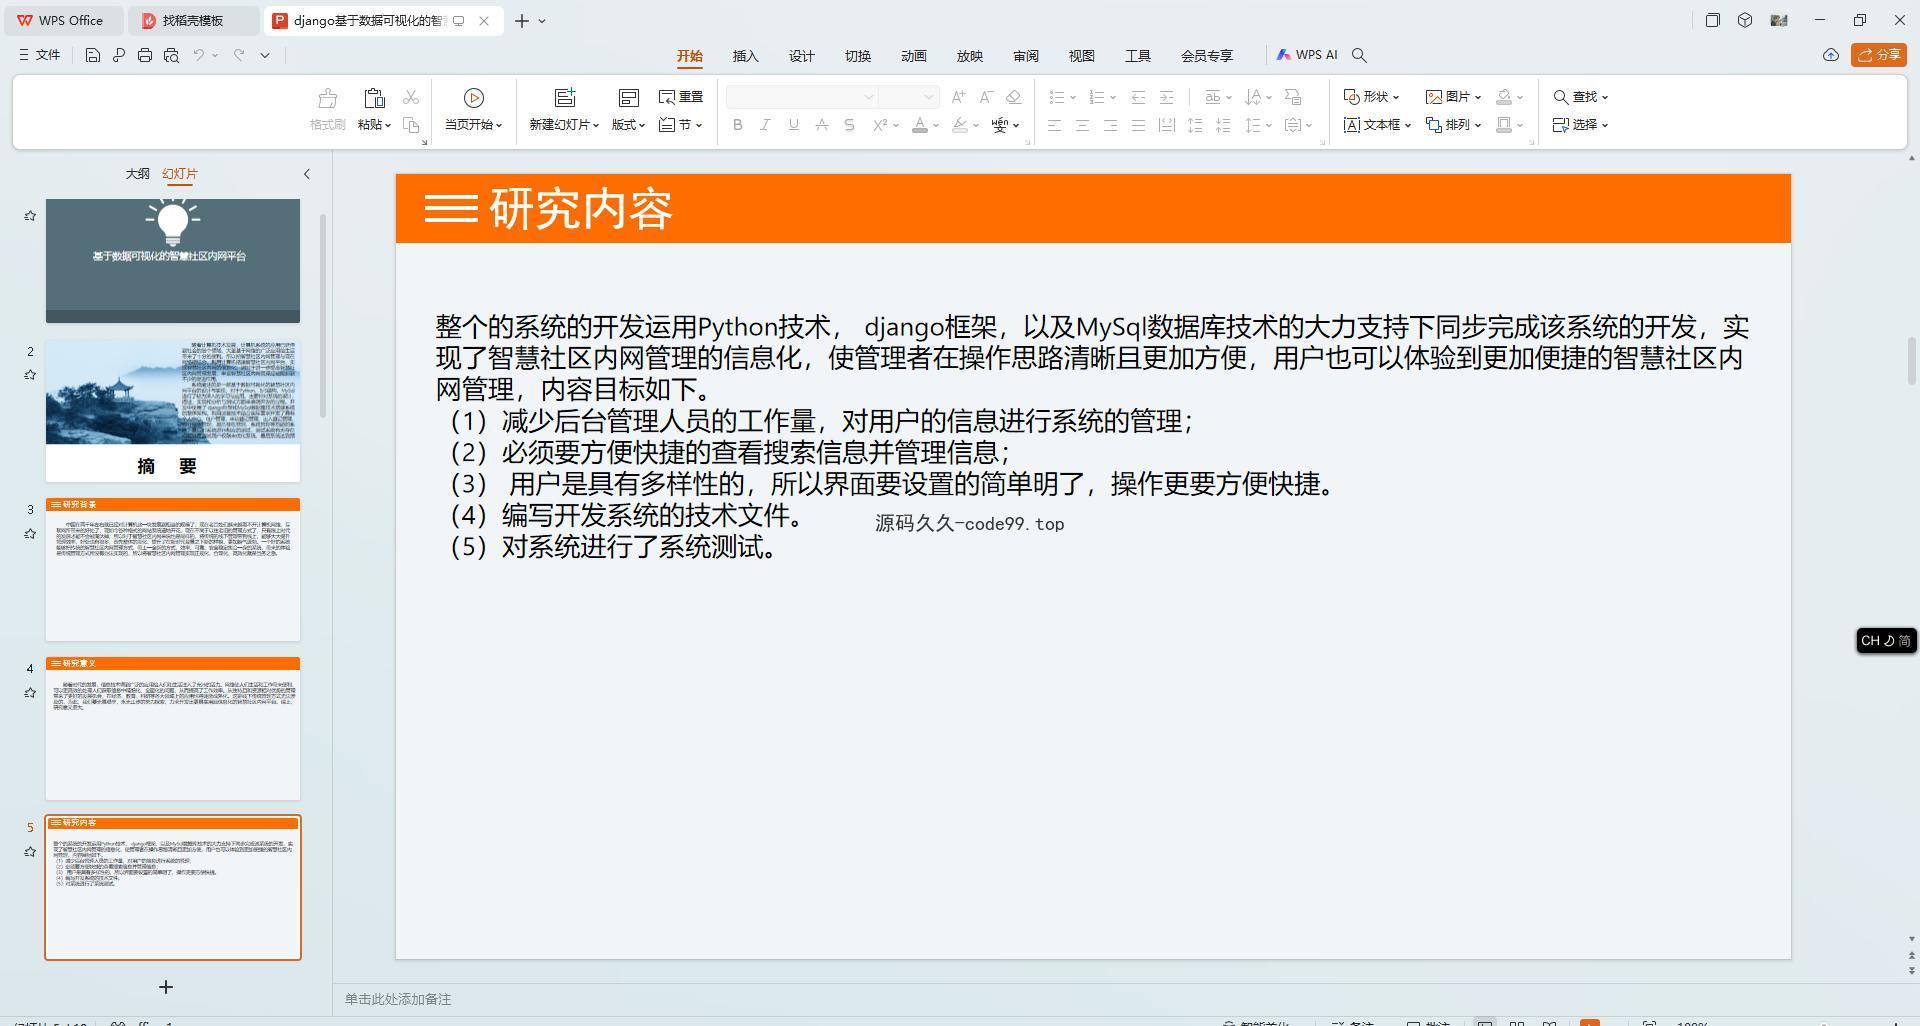
Task: Click the Redo arrow icon
Action: [239, 55]
